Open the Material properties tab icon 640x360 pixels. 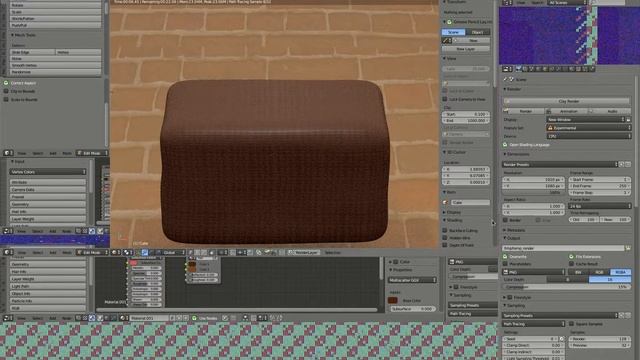click(571, 69)
